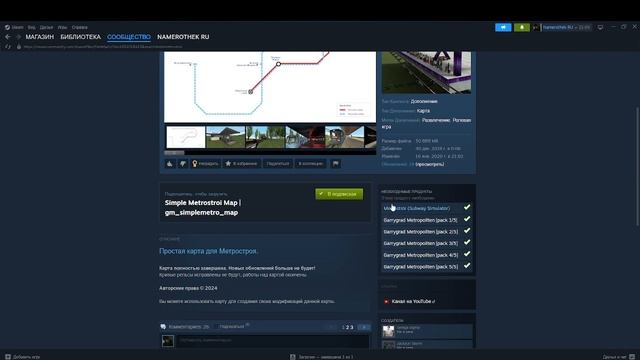Click the forward navigation arrow
The image size is (640, 360).
coord(18,37)
